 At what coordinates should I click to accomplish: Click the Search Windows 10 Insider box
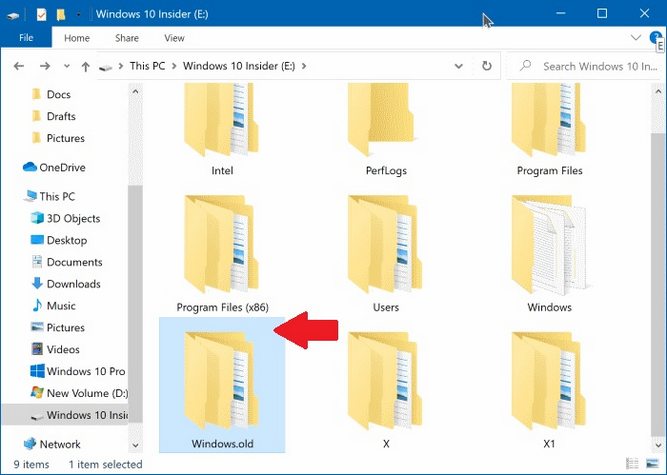click(x=584, y=66)
